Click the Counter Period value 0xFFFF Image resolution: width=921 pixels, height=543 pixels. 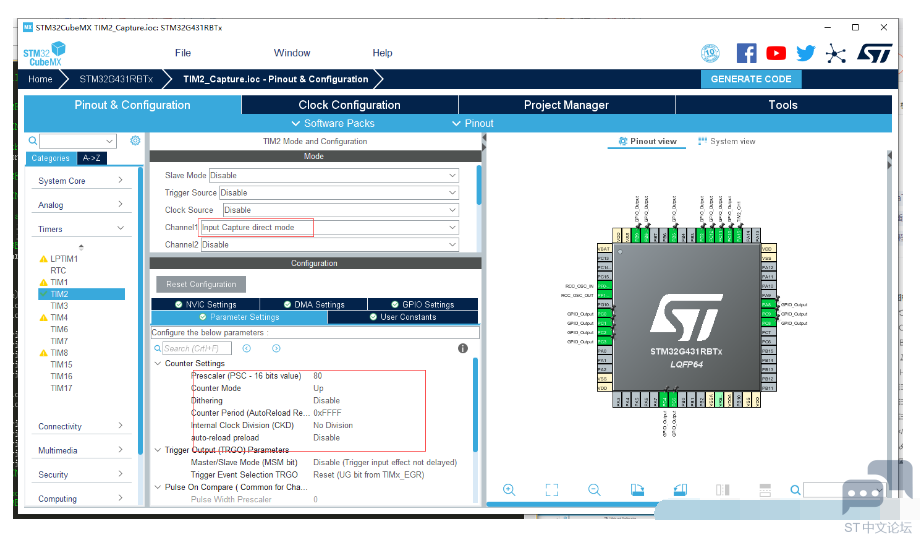coord(327,413)
